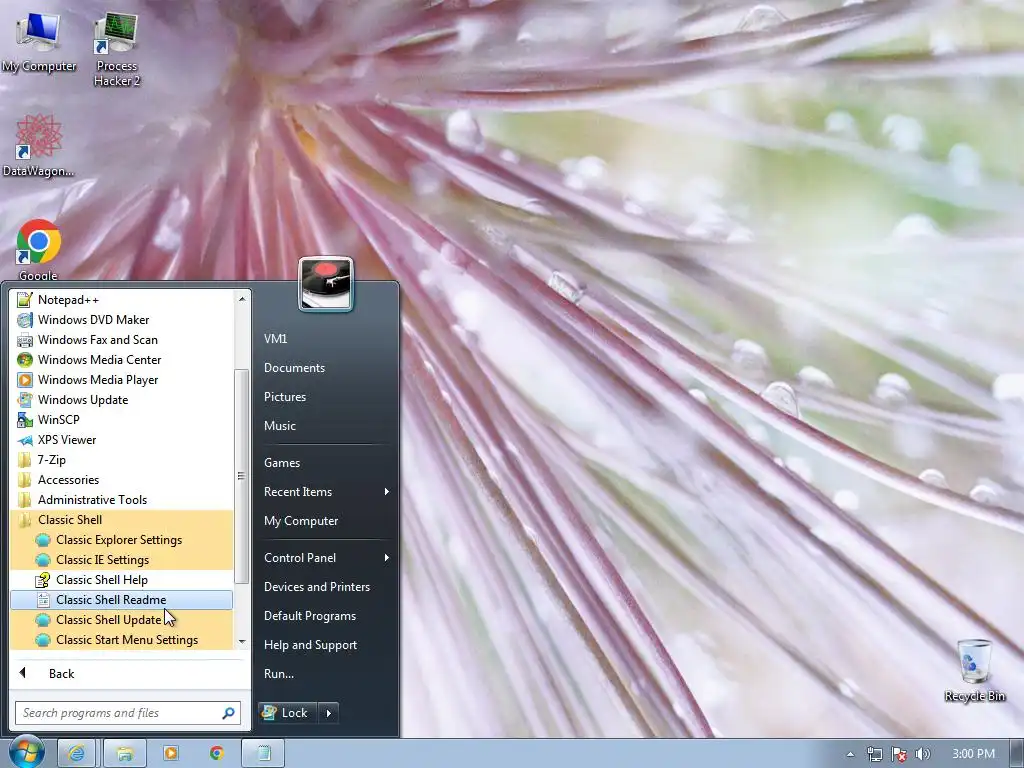
Task: Open the Run... dialog
Action: click(x=326, y=674)
